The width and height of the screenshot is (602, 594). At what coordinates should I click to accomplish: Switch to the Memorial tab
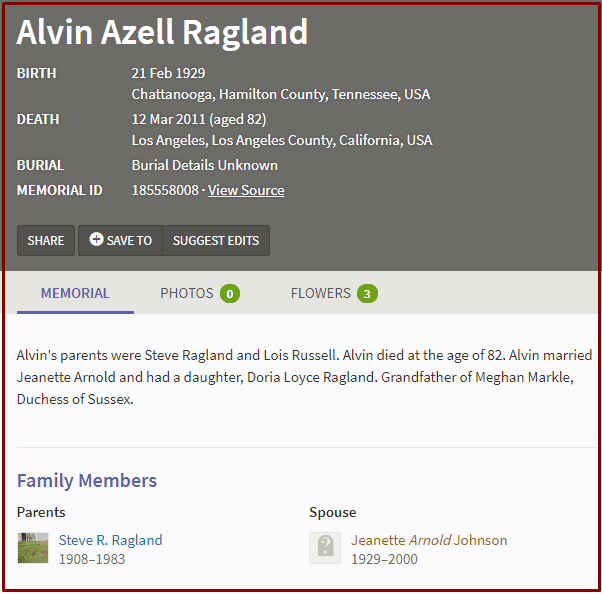[75, 293]
